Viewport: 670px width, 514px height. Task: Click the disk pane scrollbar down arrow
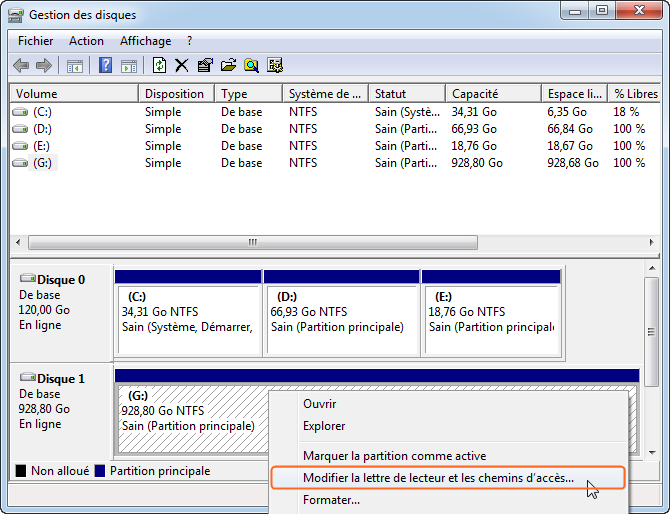(652, 452)
